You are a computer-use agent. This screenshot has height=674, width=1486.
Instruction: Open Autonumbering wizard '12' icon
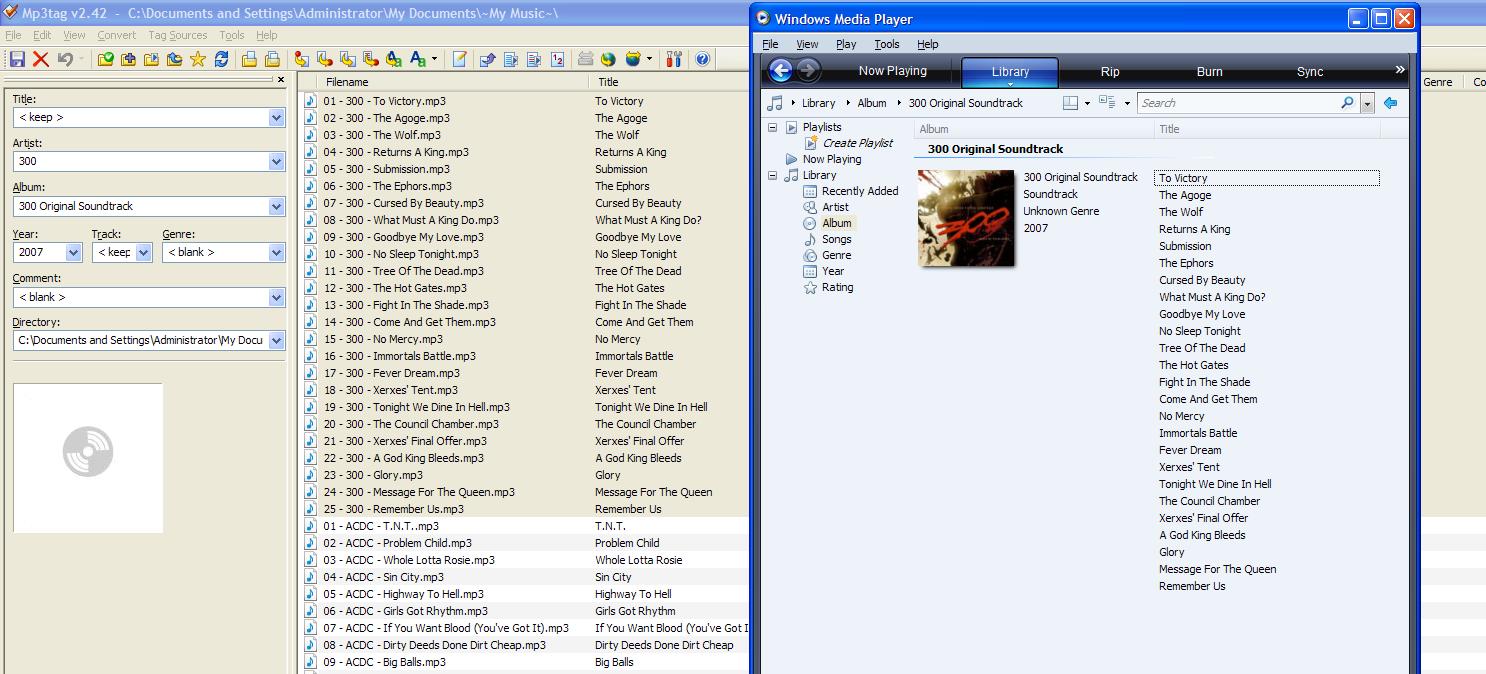pyautogui.click(x=557, y=59)
